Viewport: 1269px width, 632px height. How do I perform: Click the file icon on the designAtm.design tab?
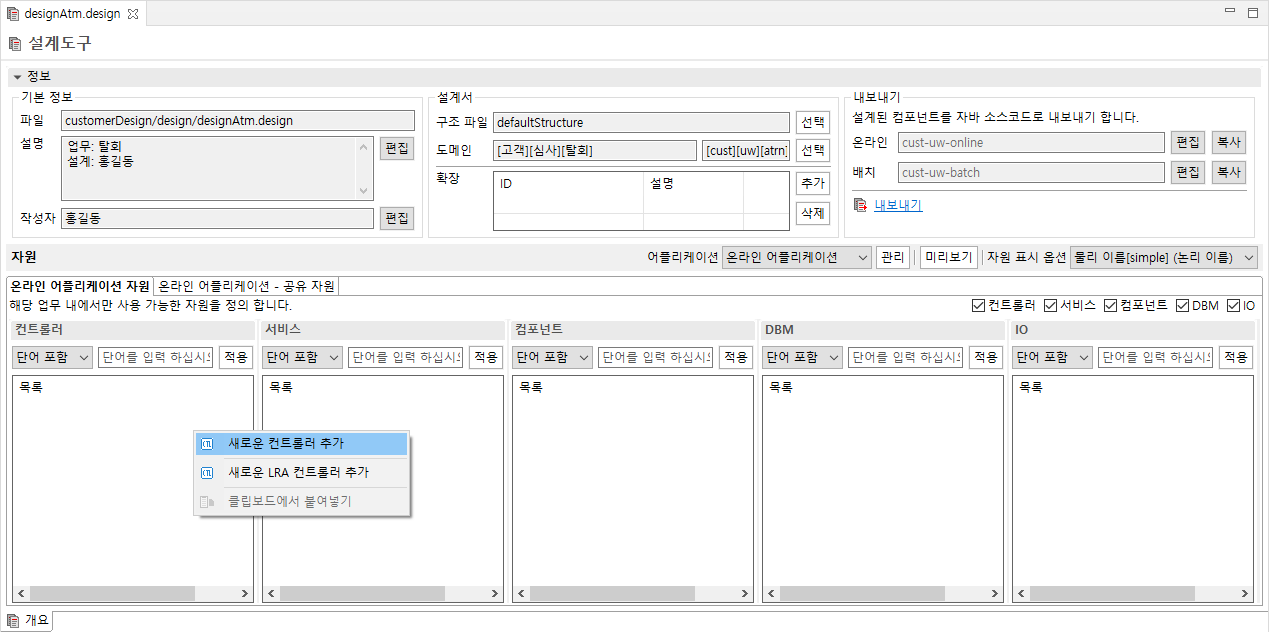point(14,13)
